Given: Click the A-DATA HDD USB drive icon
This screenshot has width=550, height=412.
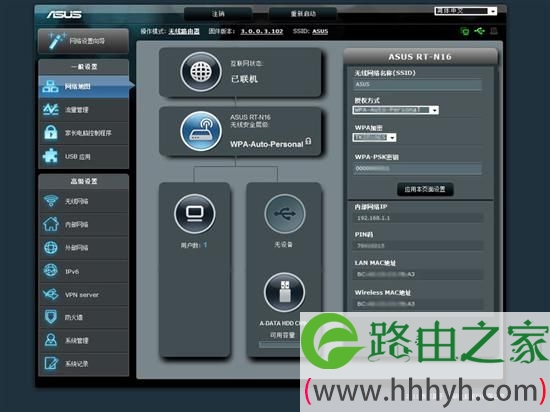Looking at the screenshot, I should click(284, 292).
